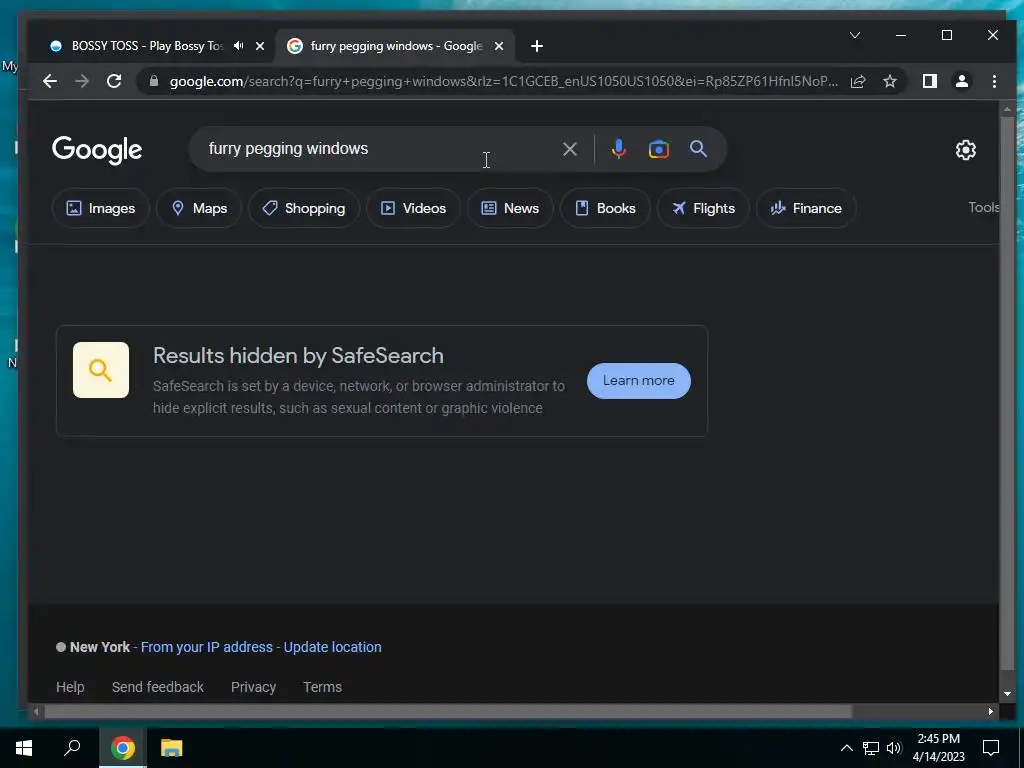Viewport: 1024px width, 768px height.
Task: Switch to the Bossy Toss tab
Action: (147, 46)
